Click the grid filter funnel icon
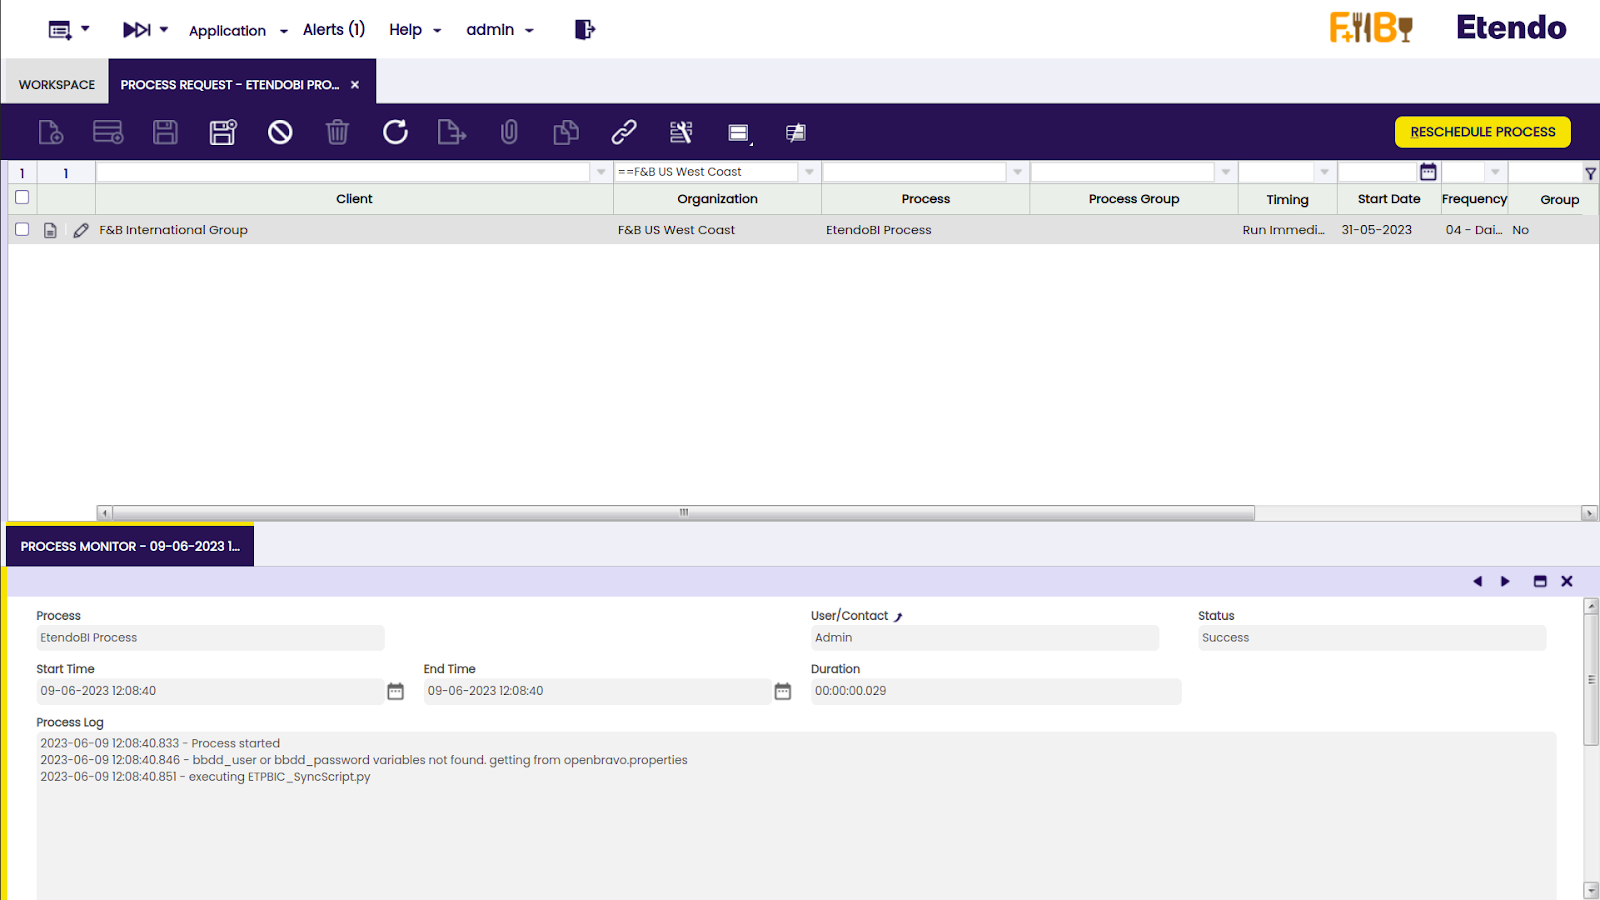1600x900 pixels. (x=1590, y=173)
